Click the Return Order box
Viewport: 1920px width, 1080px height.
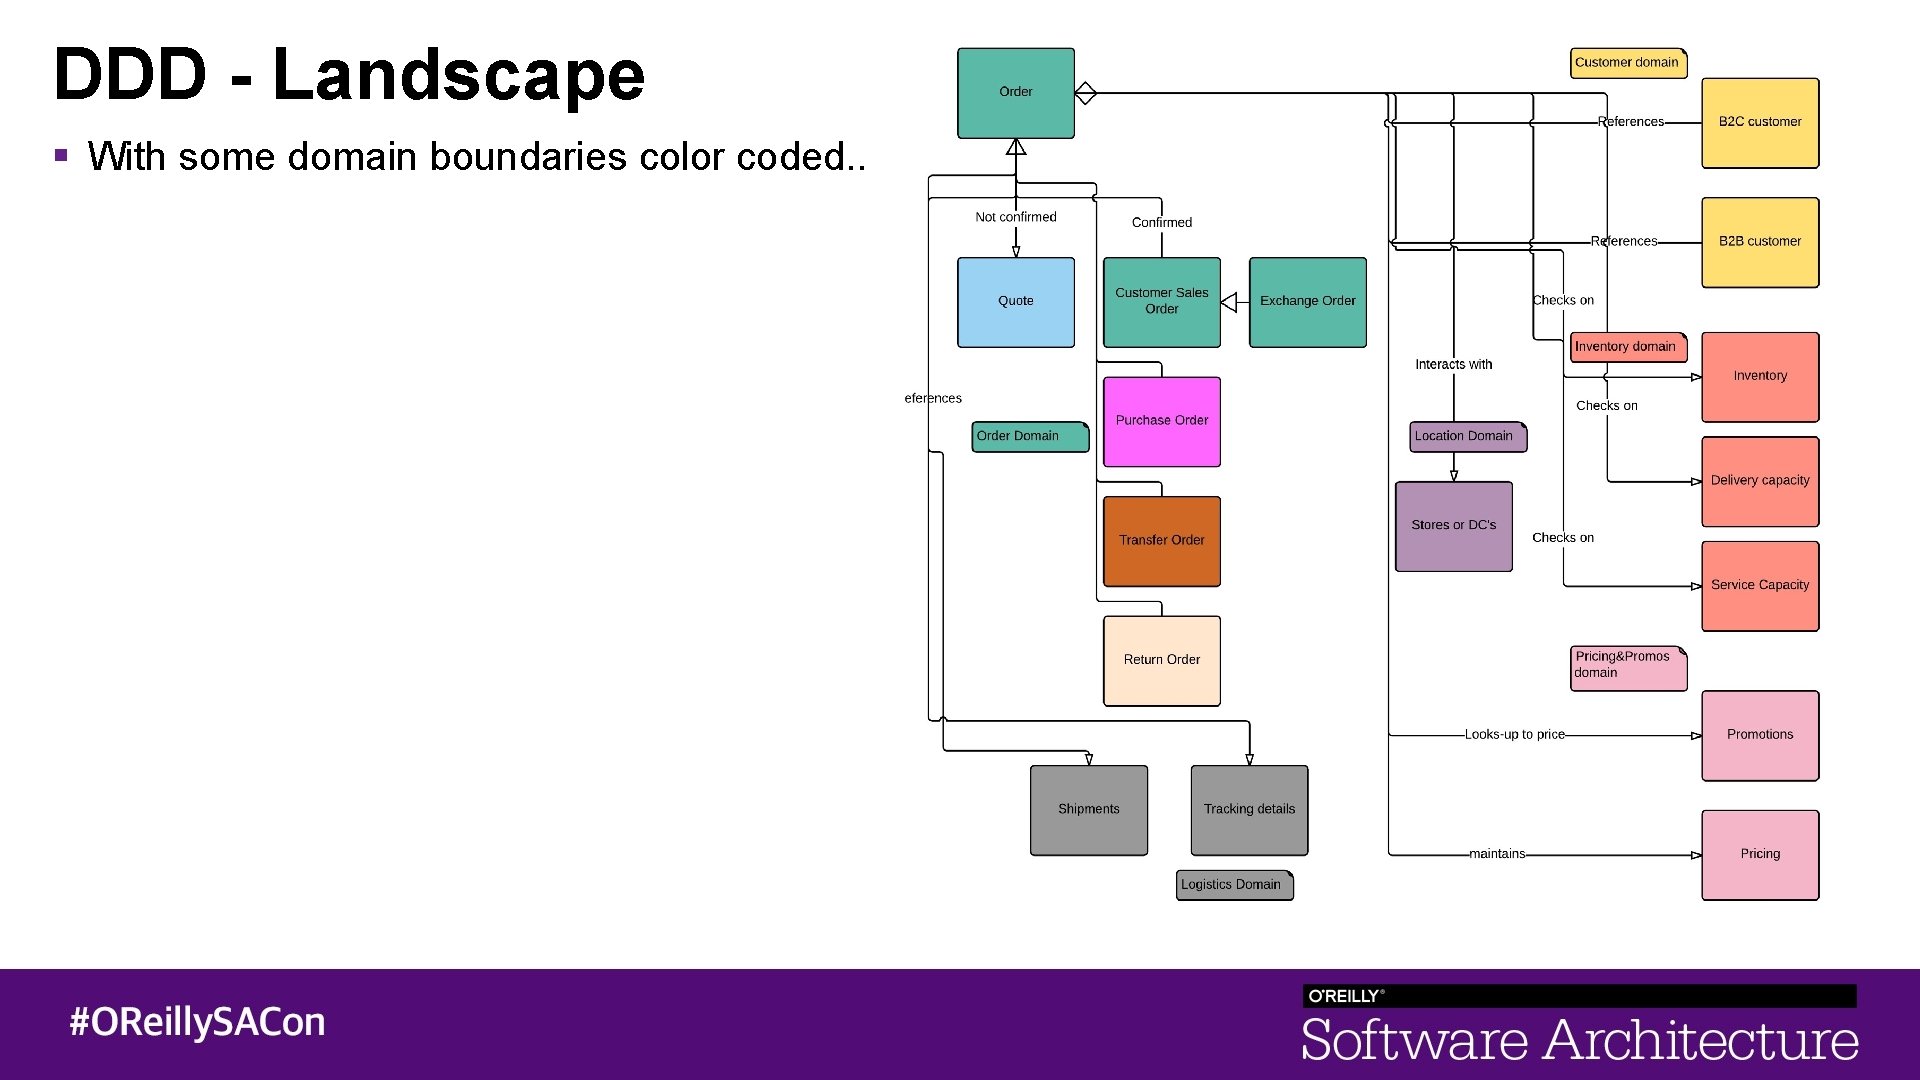1161,660
